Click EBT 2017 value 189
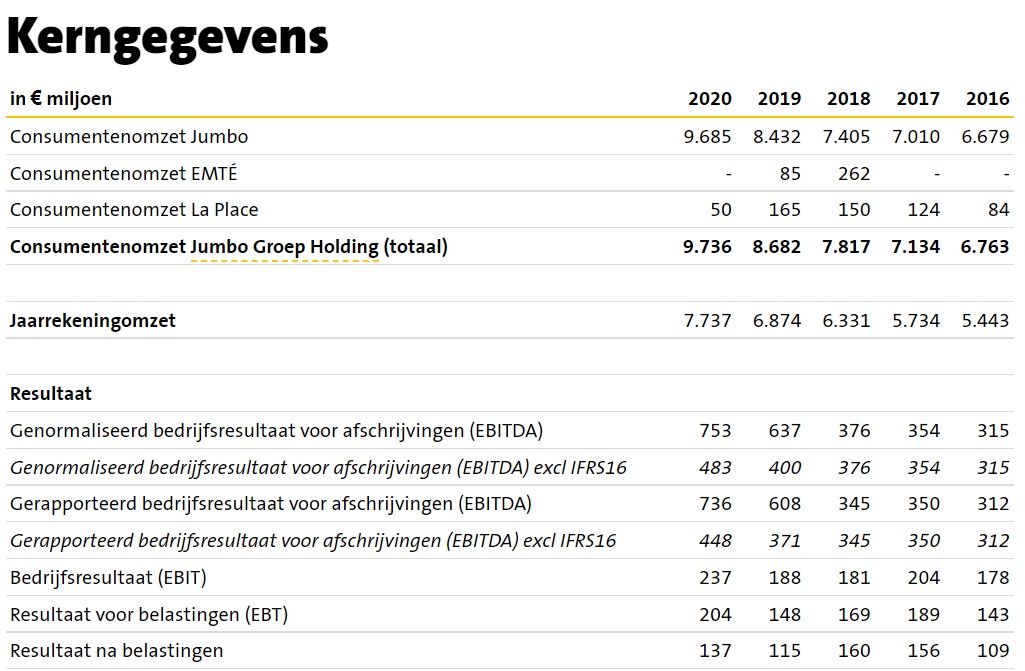The image size is (1025, 671). 924,615
